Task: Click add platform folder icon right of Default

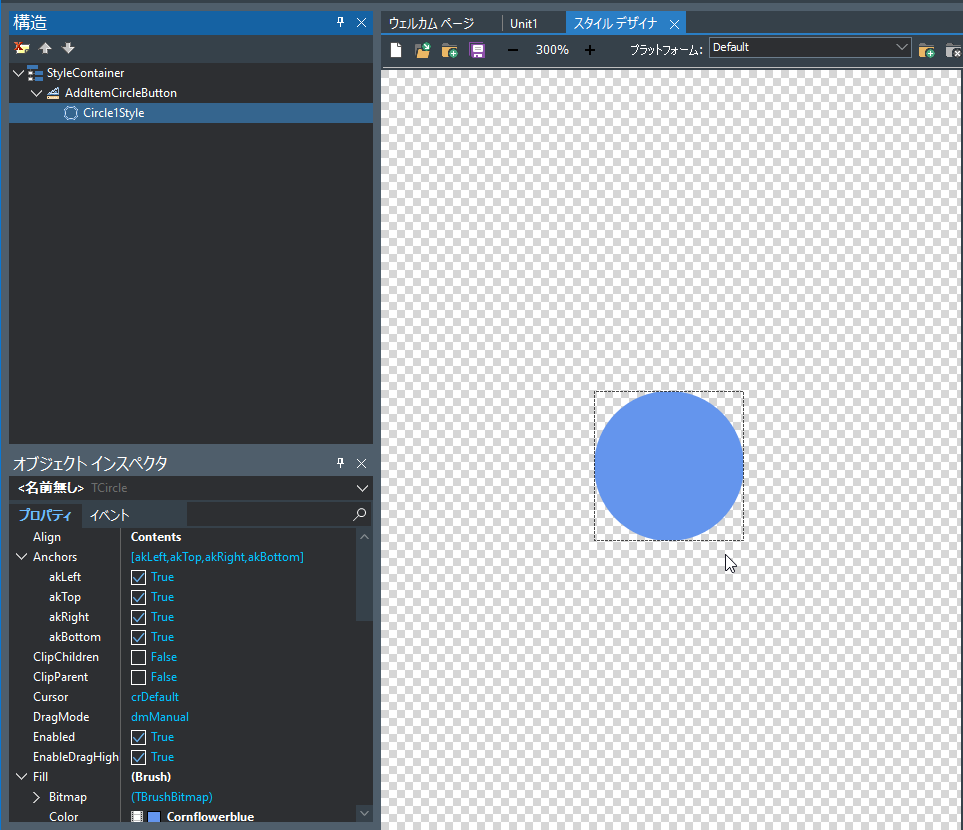Action: (x=927, y=50)
